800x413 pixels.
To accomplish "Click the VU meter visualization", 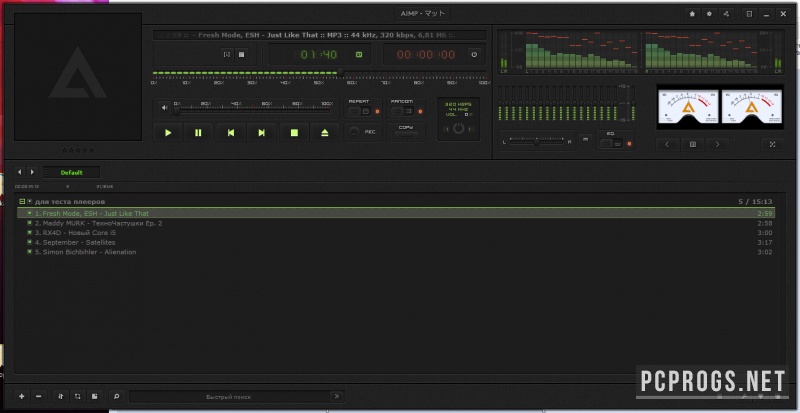I will coord(720,106).
